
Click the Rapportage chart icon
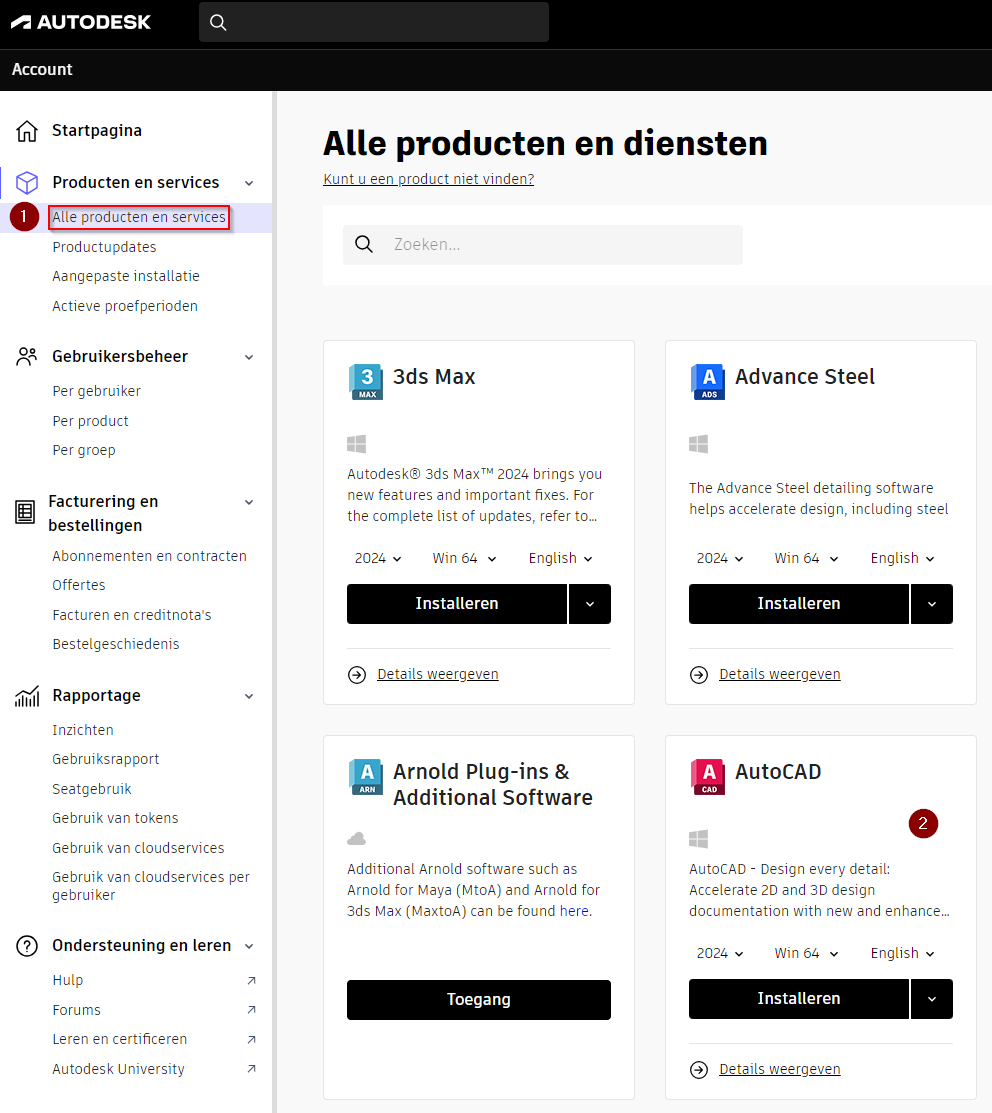pyautogui.click(x=27, y=696)
